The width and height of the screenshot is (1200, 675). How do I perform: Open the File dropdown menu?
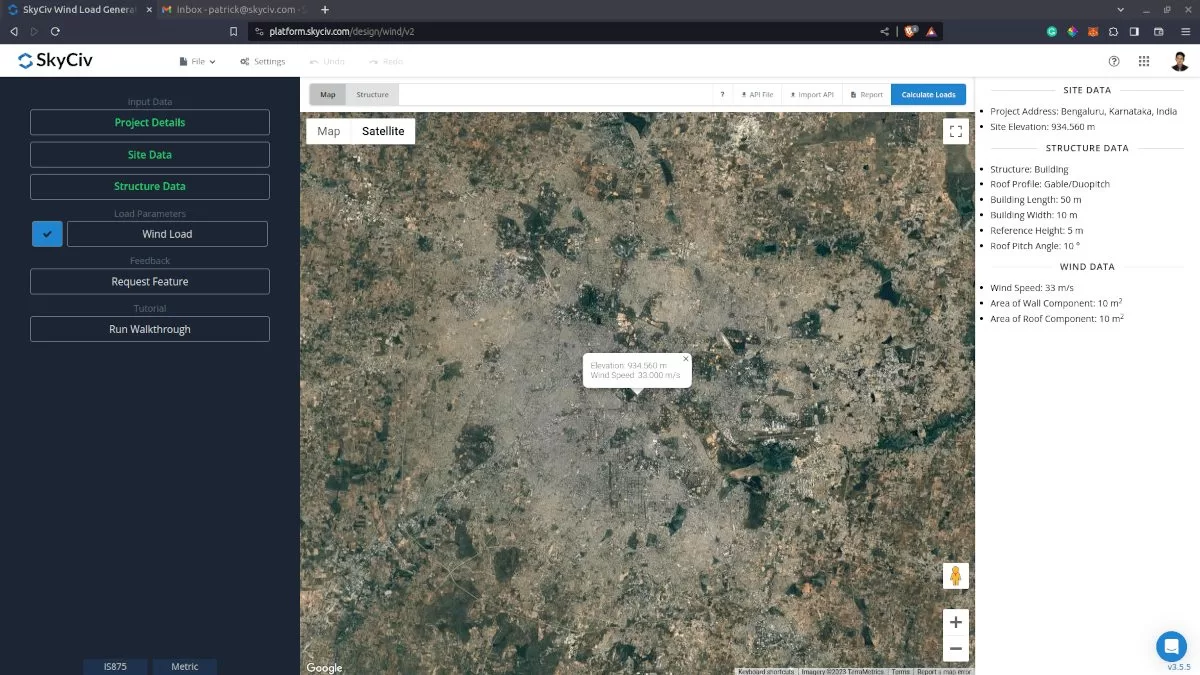pos(198,61)
